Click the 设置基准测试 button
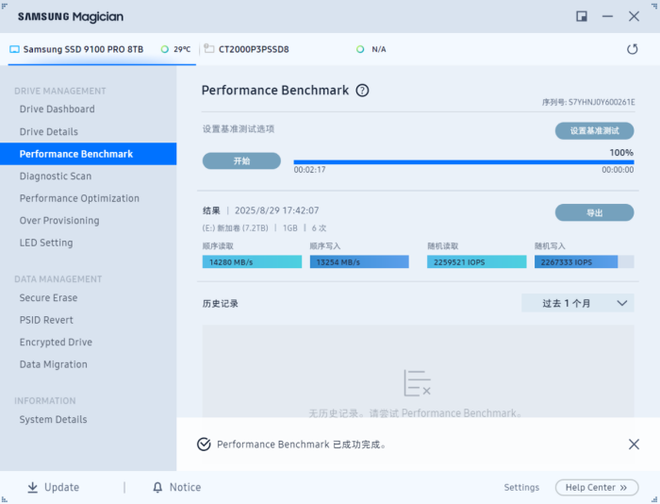Viewport: 660px width, 504px height. click(594, 131)
